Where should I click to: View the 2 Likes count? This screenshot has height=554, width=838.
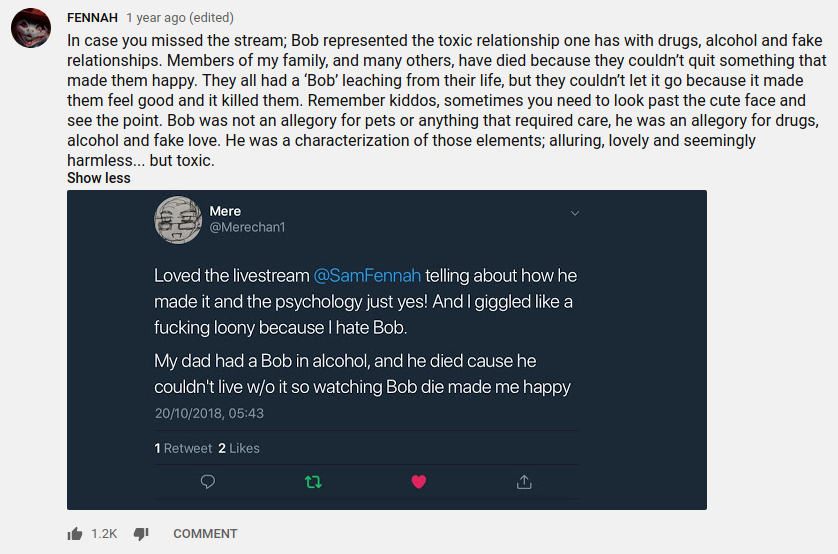pyautogui.click(x=239, y=448)
